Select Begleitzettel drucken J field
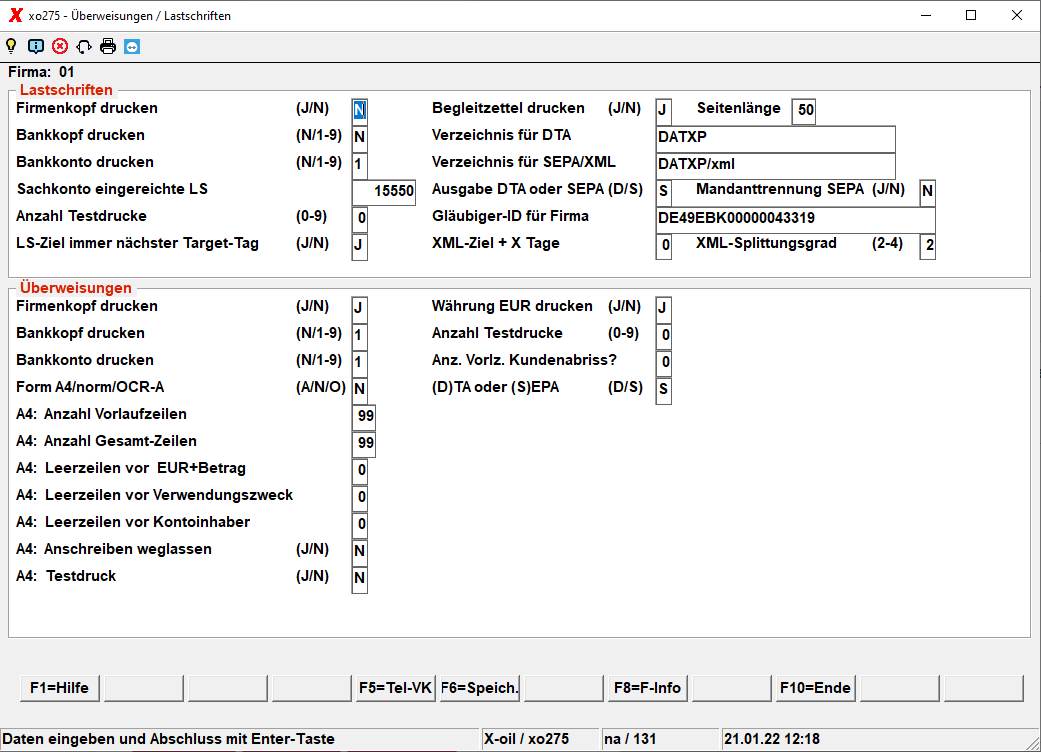 [x=663, y=110]
